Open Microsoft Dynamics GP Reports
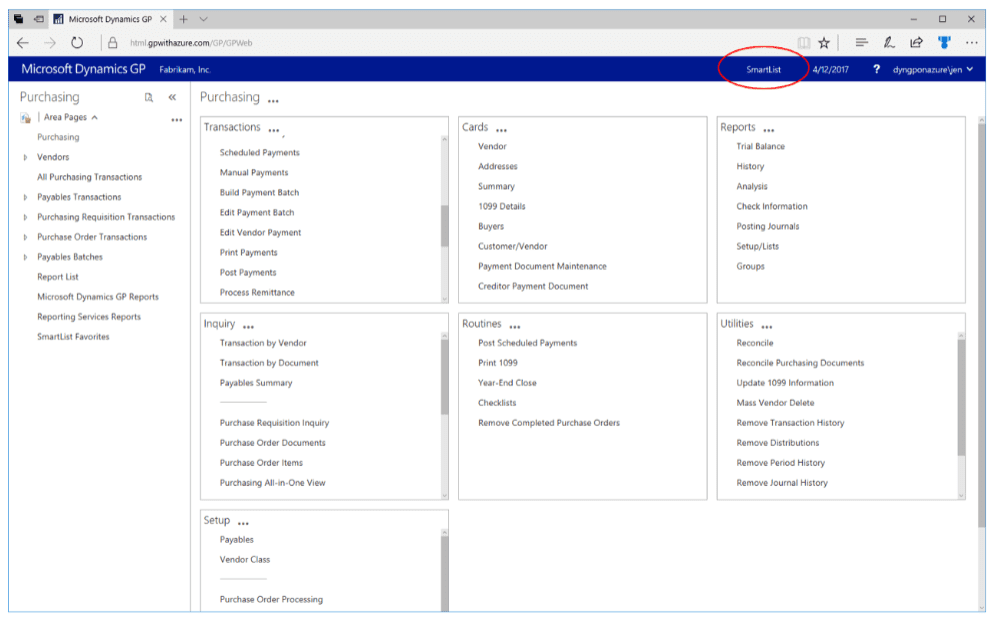The image size is (995, 623). (98, 297)
